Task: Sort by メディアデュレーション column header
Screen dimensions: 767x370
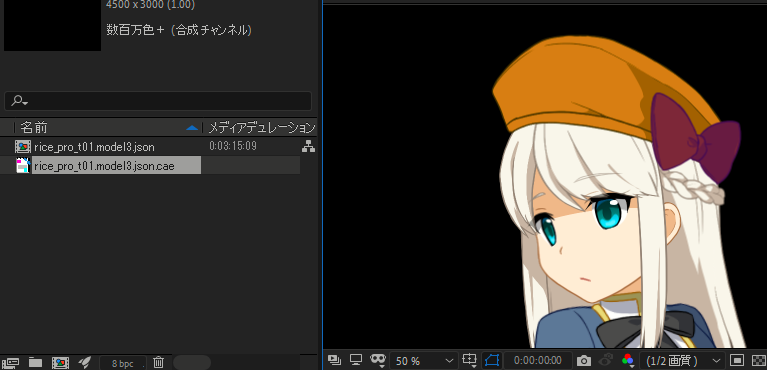Action: [x=262, y=128]
